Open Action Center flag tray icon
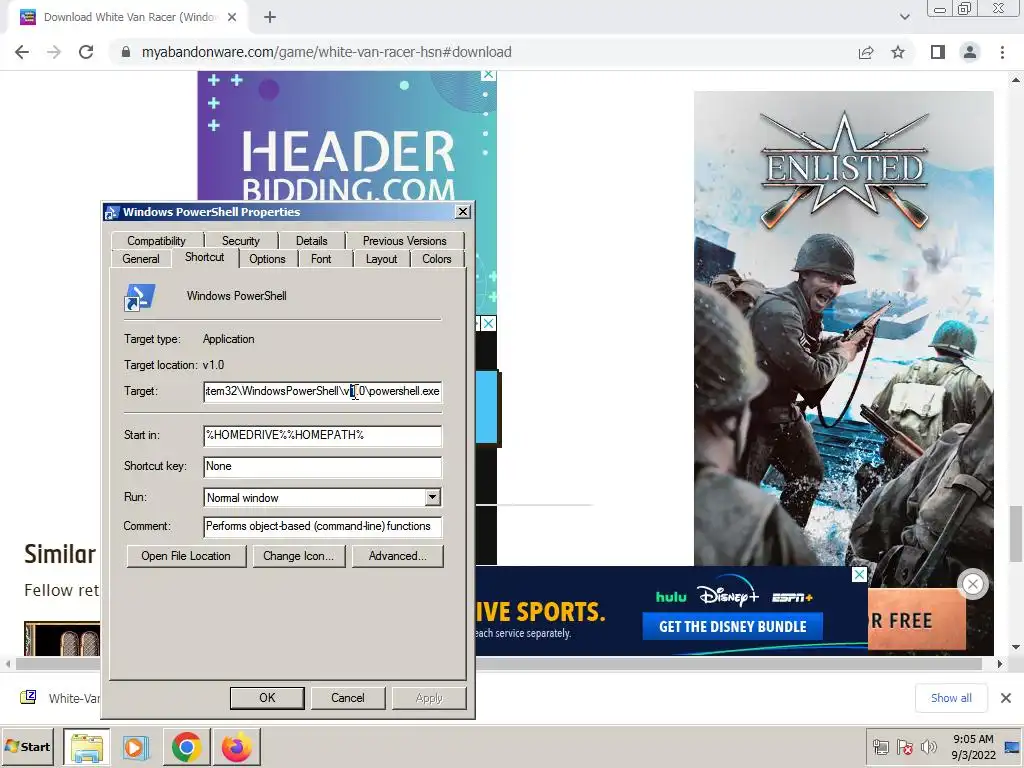 [904, 747]
